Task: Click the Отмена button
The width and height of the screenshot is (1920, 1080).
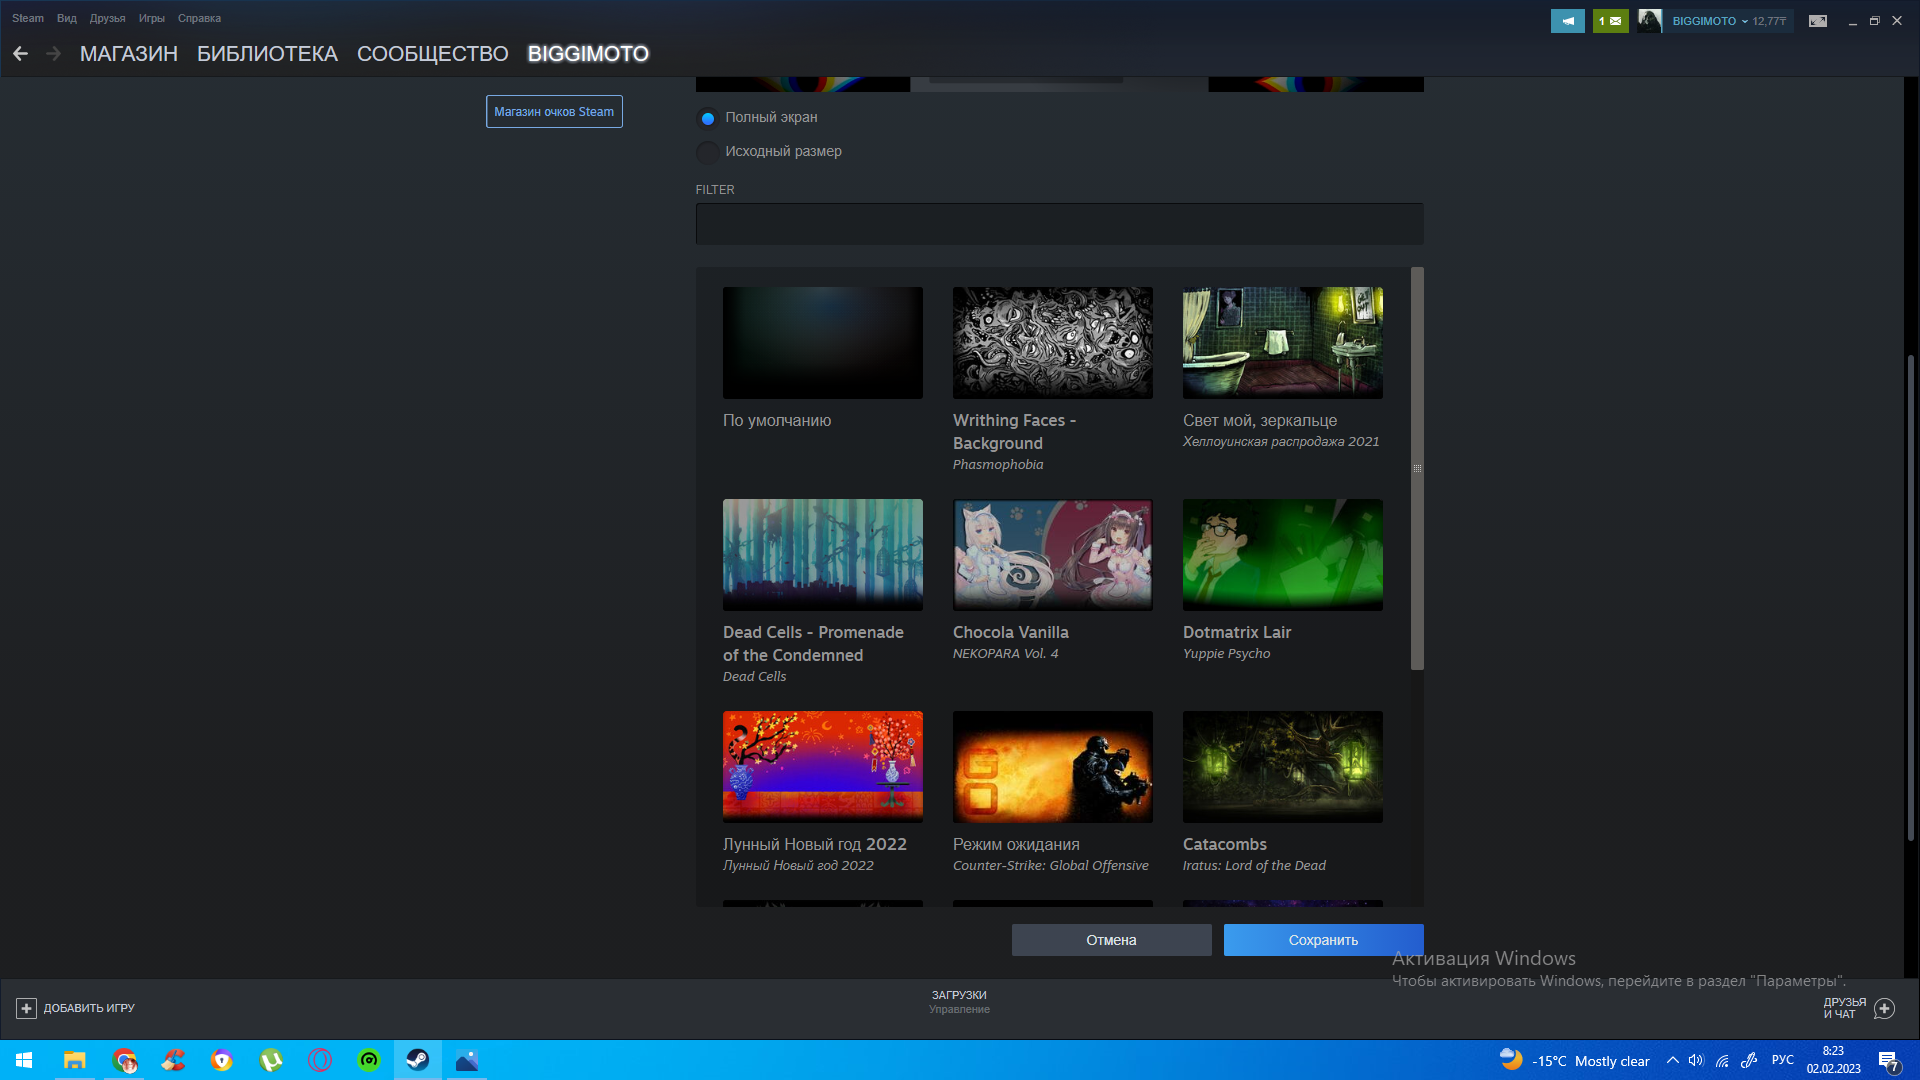Action: (1111, 940)
